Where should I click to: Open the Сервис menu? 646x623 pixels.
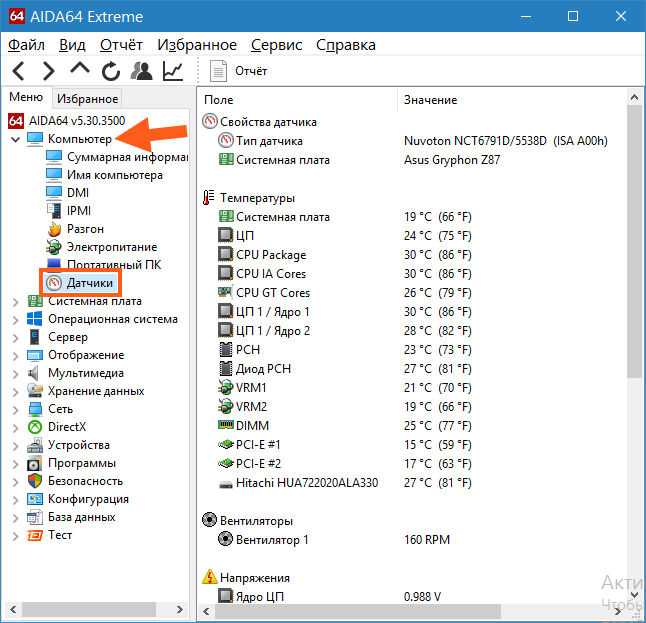[276, 44]
